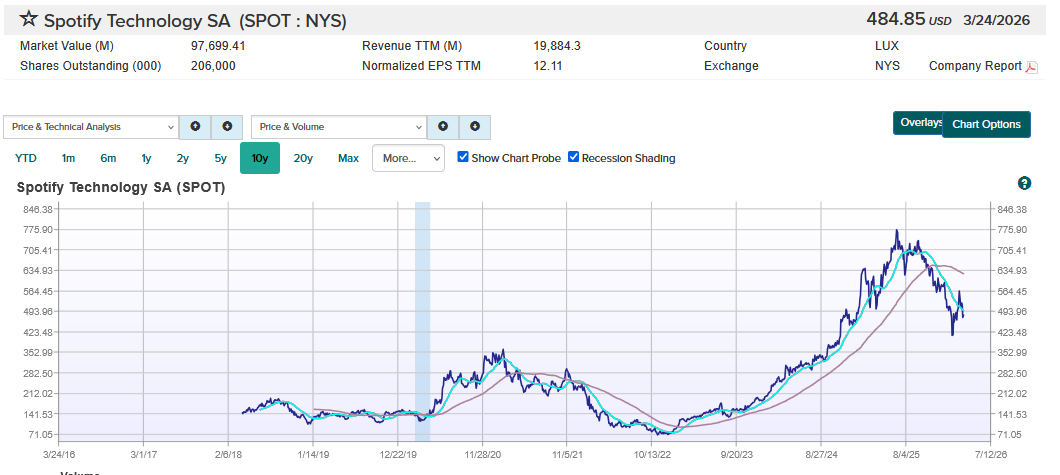This screenshot has width=1060, height=475.
Task: Click the Market Value 97,699.41 figure
Action: coord(218,46)
